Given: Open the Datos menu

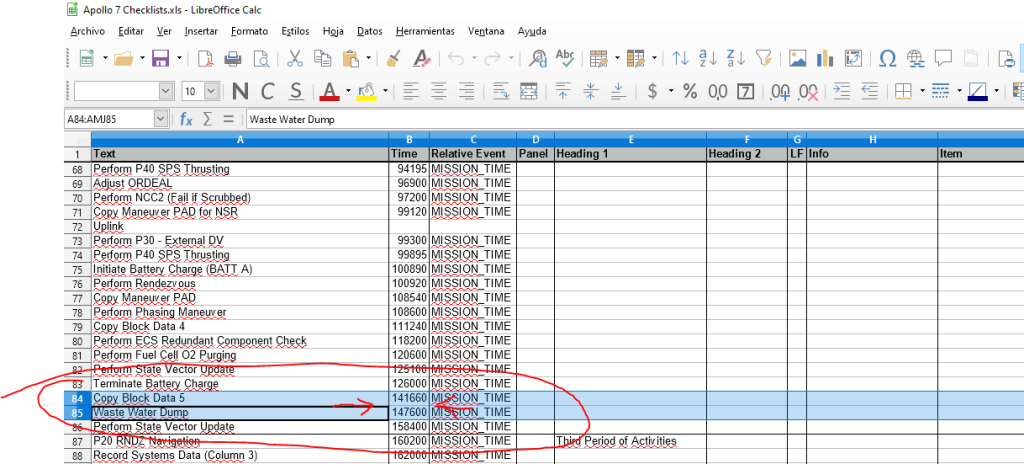Looking at the screenshot, I should click(370, 31).
